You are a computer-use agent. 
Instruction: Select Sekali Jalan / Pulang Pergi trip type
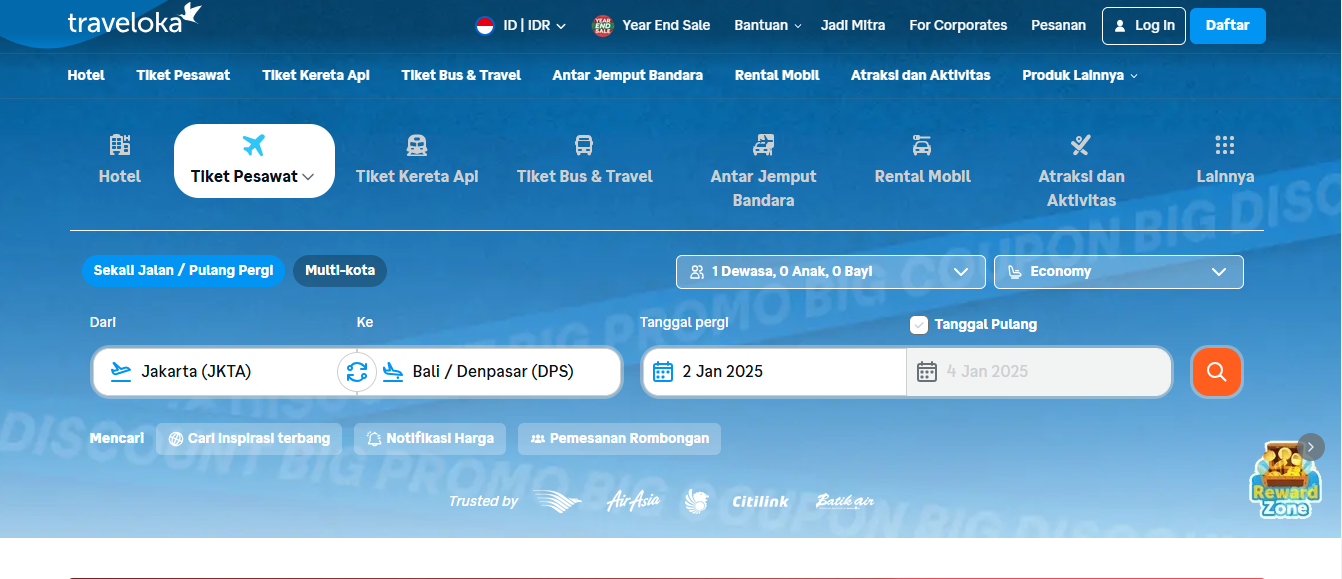point(183,271)
